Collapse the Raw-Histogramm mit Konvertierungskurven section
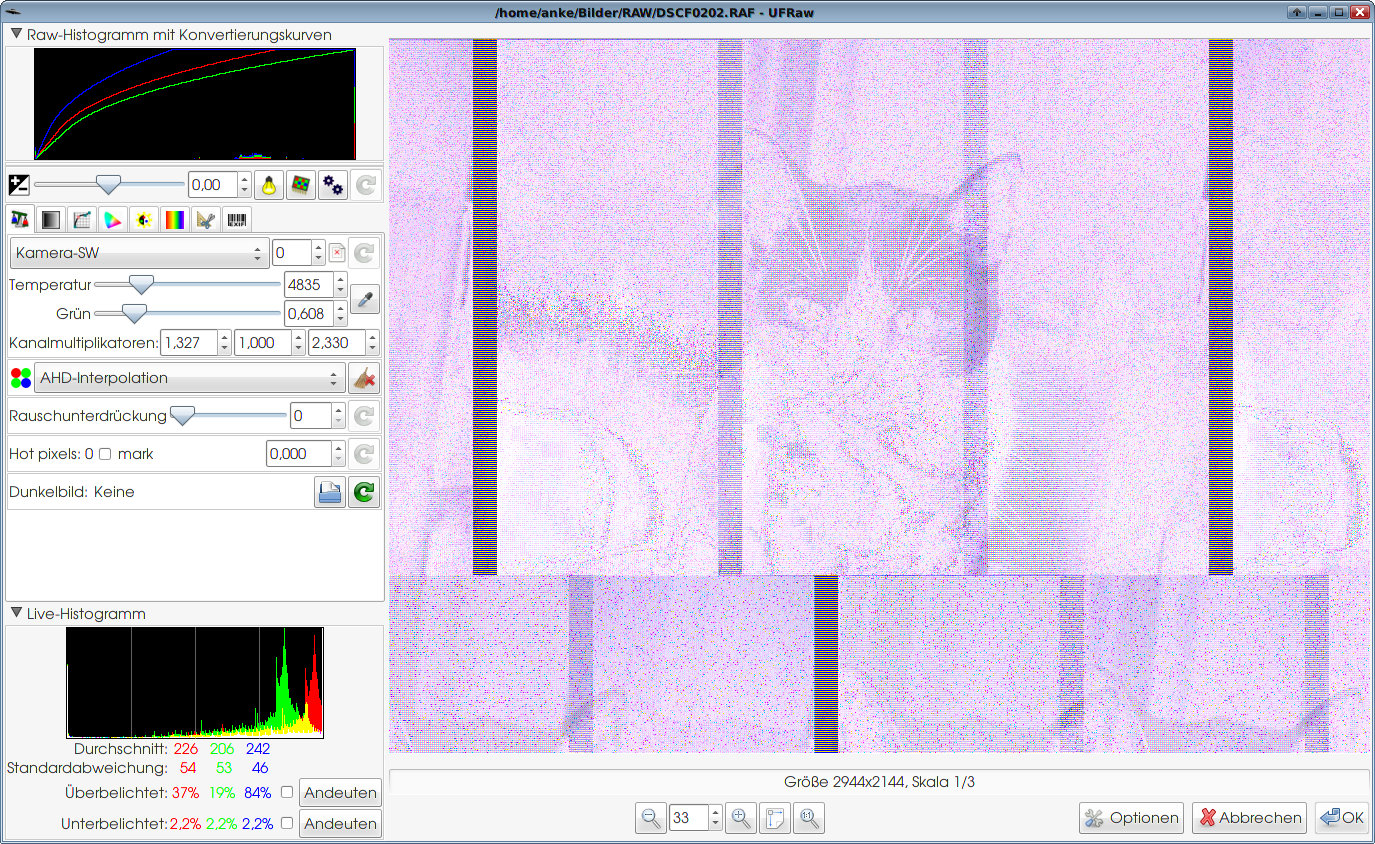The image size is (1375, 844). (16, 34)
